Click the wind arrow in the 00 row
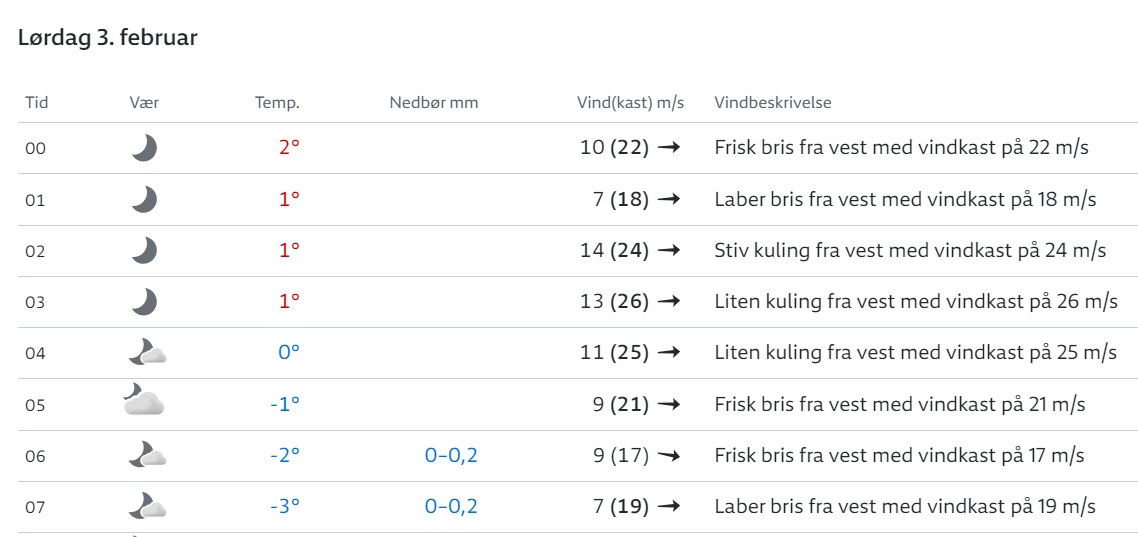This screenshot has width=1138, height=537. (x=669, y=148)
